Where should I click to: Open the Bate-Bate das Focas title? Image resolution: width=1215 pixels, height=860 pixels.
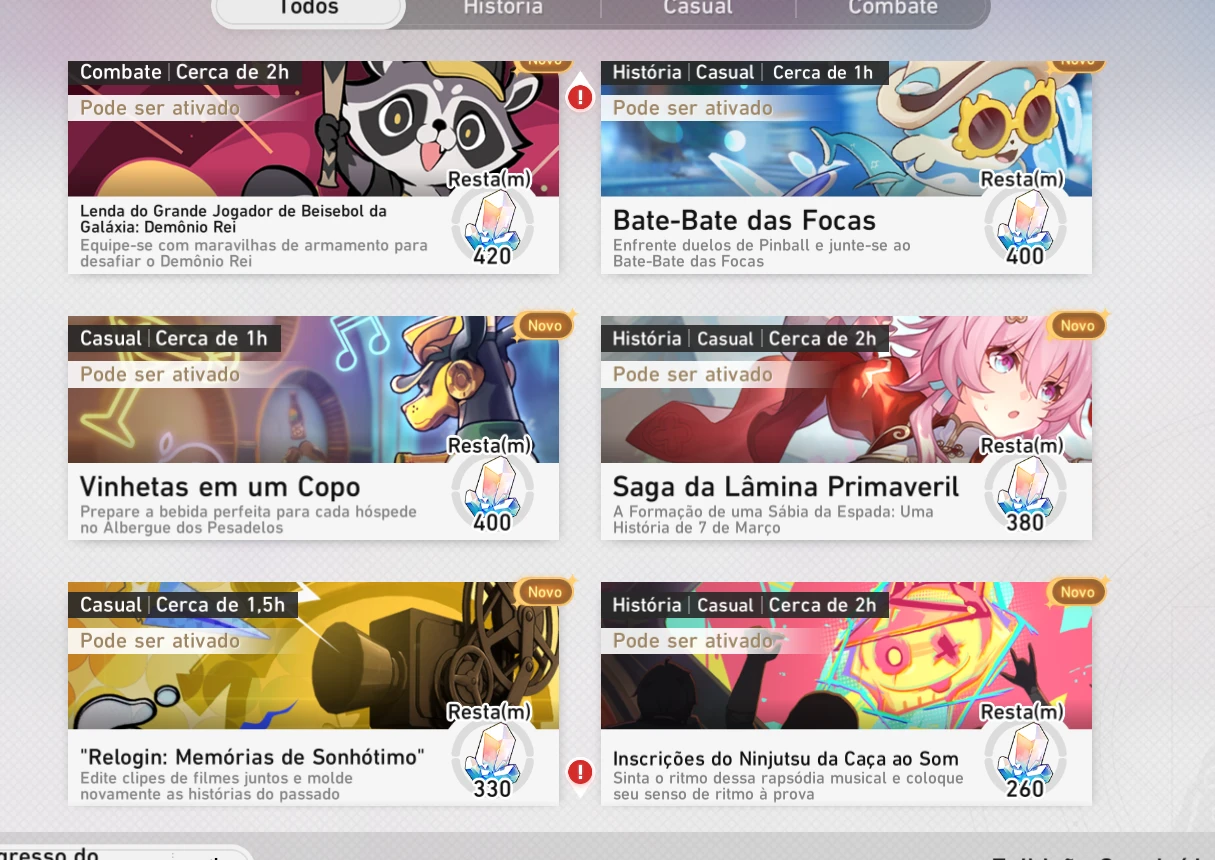click(744, 221)
